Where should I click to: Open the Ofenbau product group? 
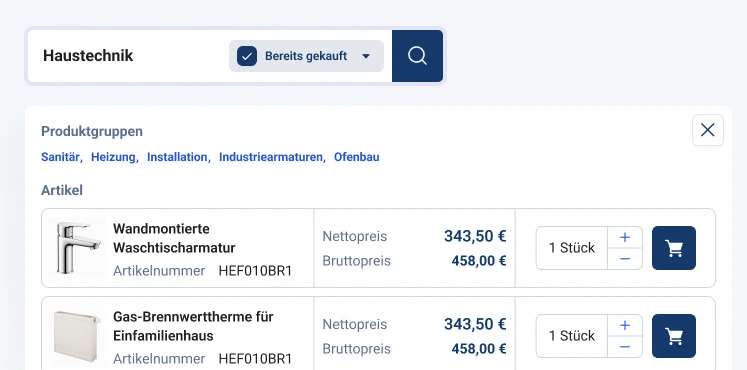click(x=356, y=157)
